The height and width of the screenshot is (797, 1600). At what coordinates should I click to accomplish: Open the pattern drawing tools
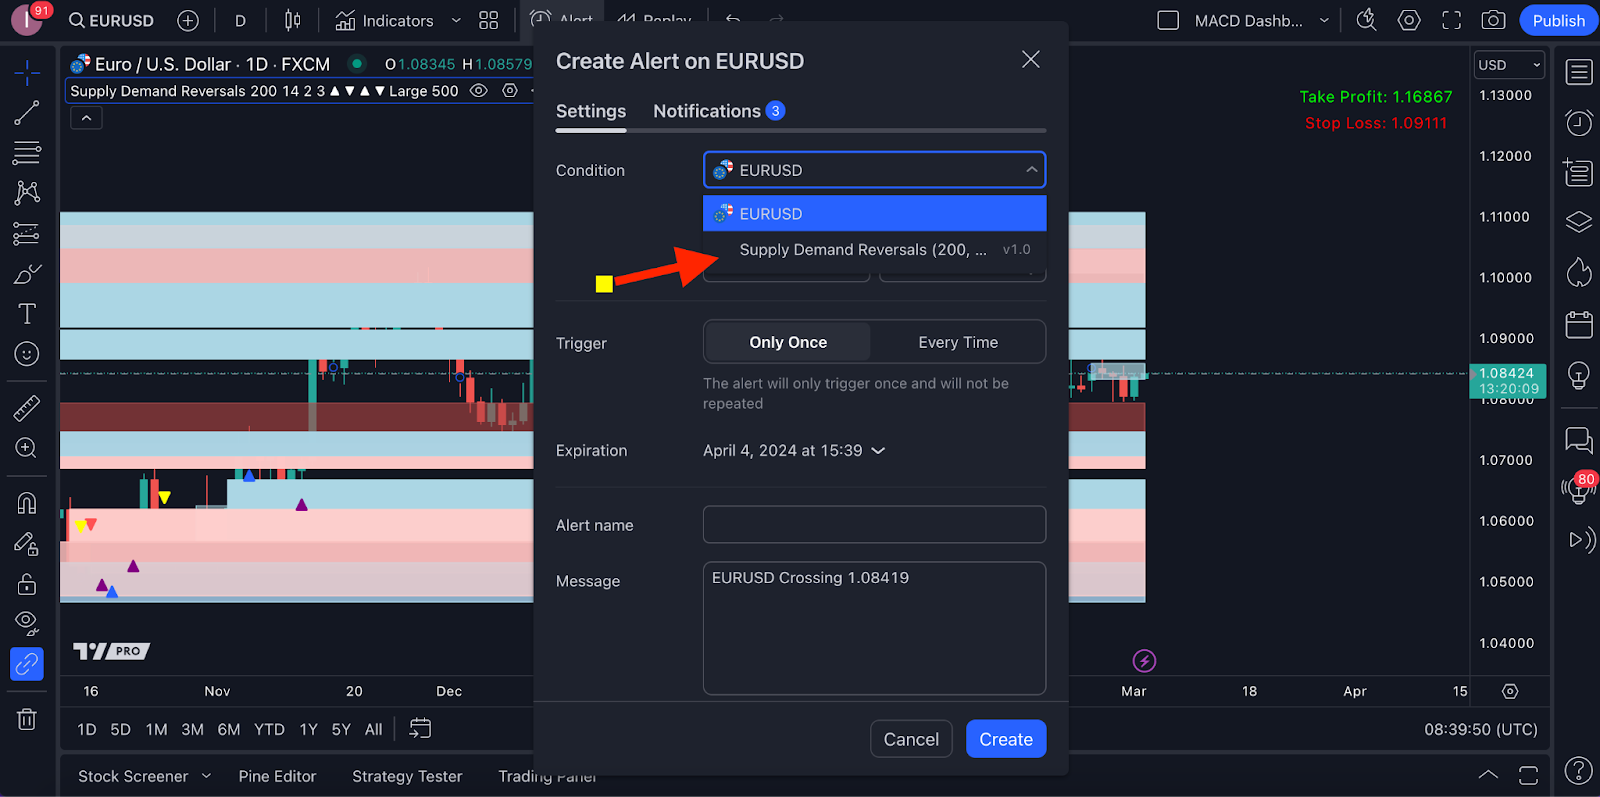(27, 192)
